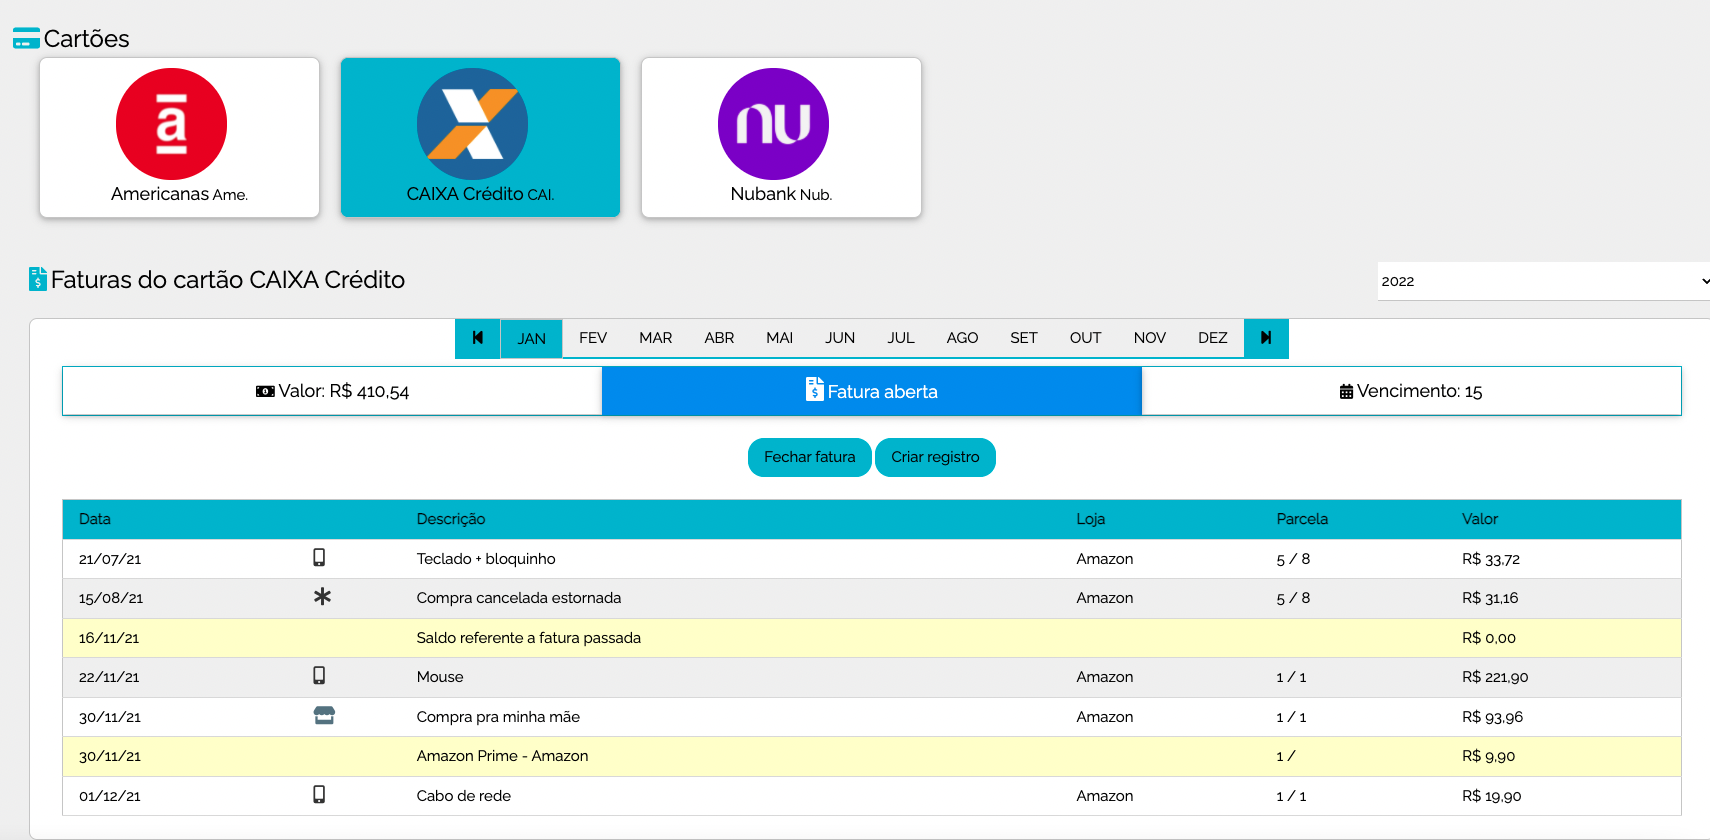This screenshot has height=840, width=1710.
Task: Click asterisk icon on Compra cancelada row
Action: [x=322, y=597]
